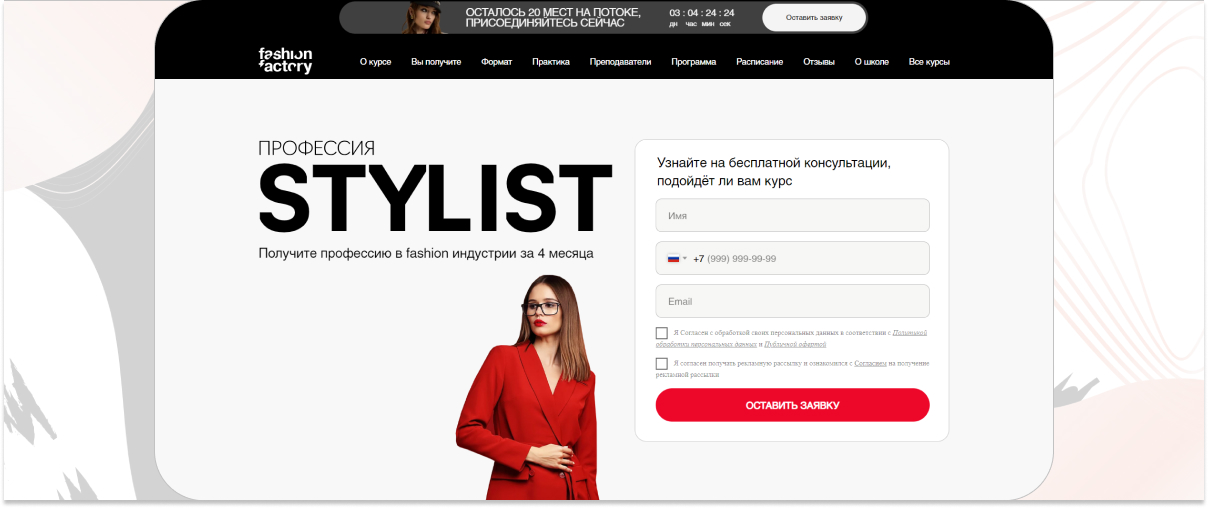1208x508 pixels.
Task: Jump to Преподаватели section
Action: pyautogui.click(x=620, y=62)
